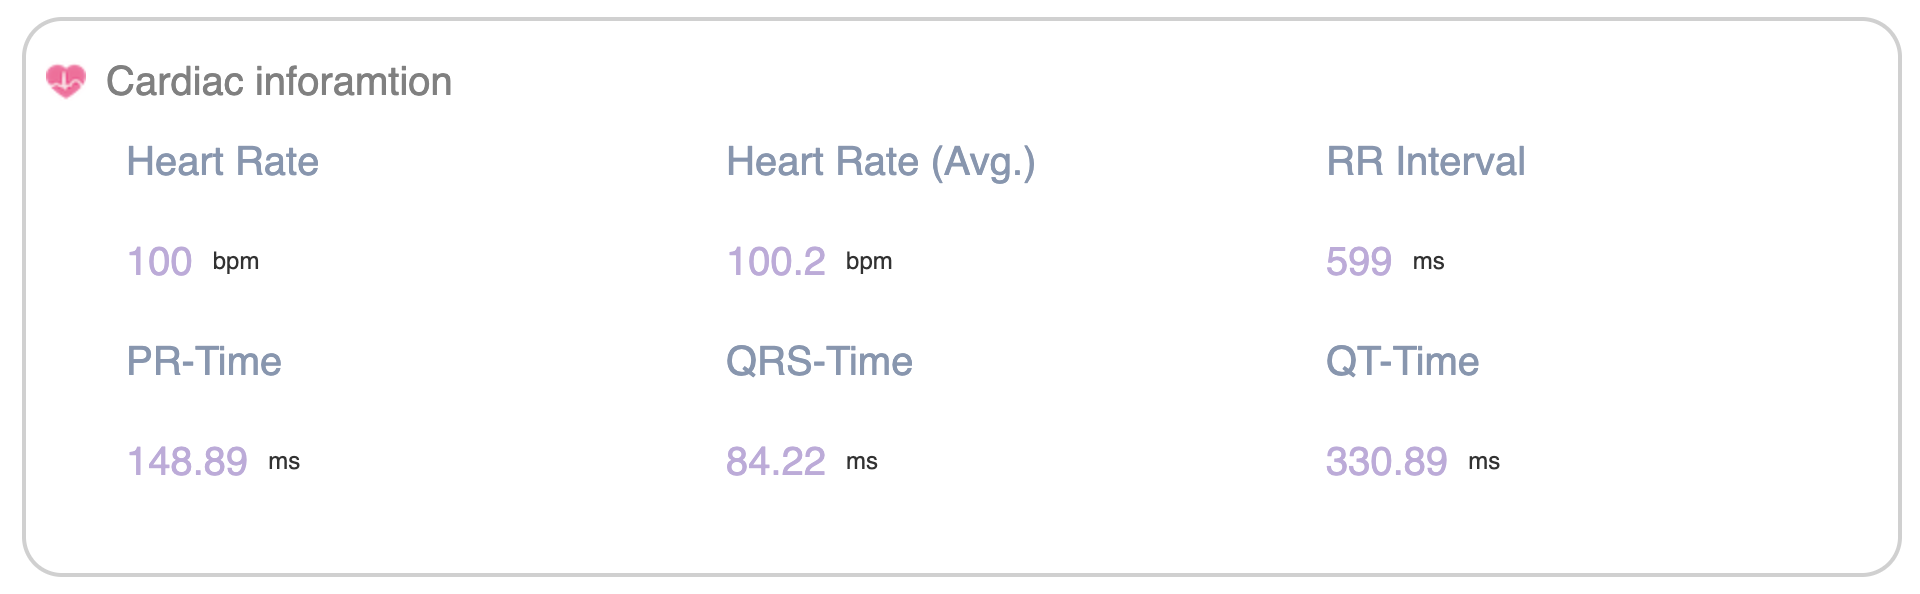Select the RR Interval label
The image size is (1920, 594).
tap(1425, 161)
